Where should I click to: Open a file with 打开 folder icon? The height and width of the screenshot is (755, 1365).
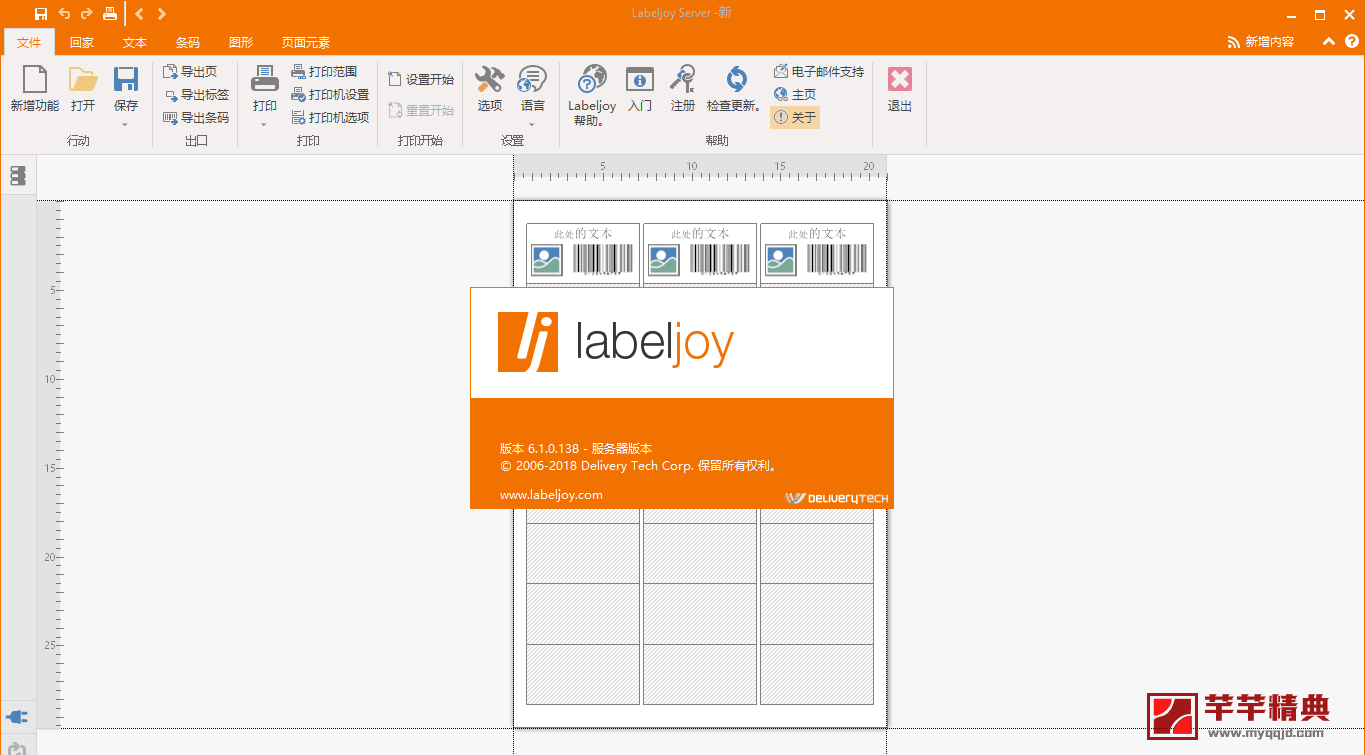(x=83, y=89)
